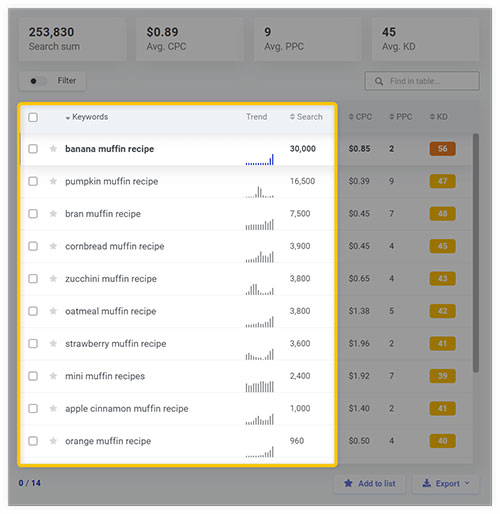This screenshot has width=500, height=514.
Task: Open trend chart for mini muffin recipes
Action: coord(260,387)
